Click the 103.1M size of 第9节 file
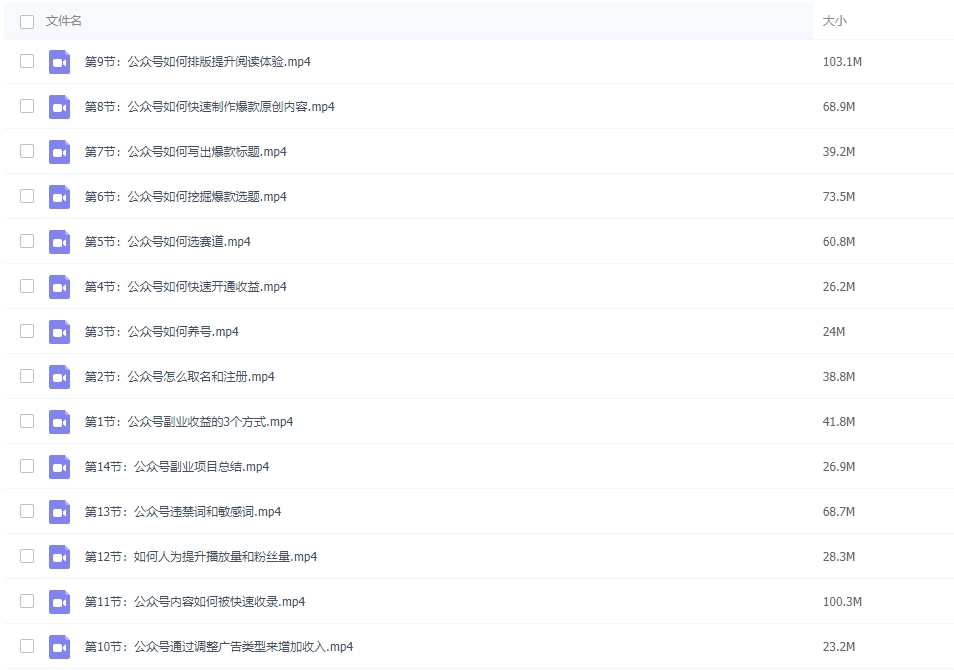This screenshot has width=954, height=670. 842,62
